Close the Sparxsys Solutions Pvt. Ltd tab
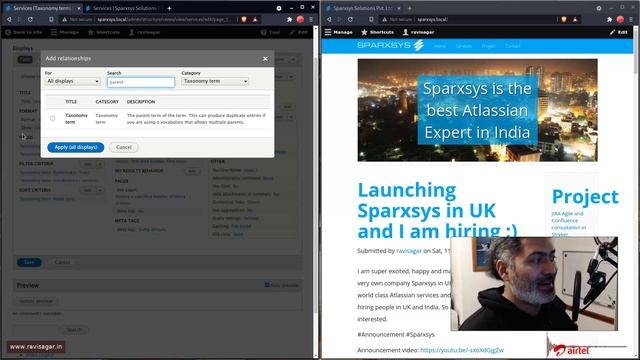Viewport: 640px width, 360px height. click(399, 8)
